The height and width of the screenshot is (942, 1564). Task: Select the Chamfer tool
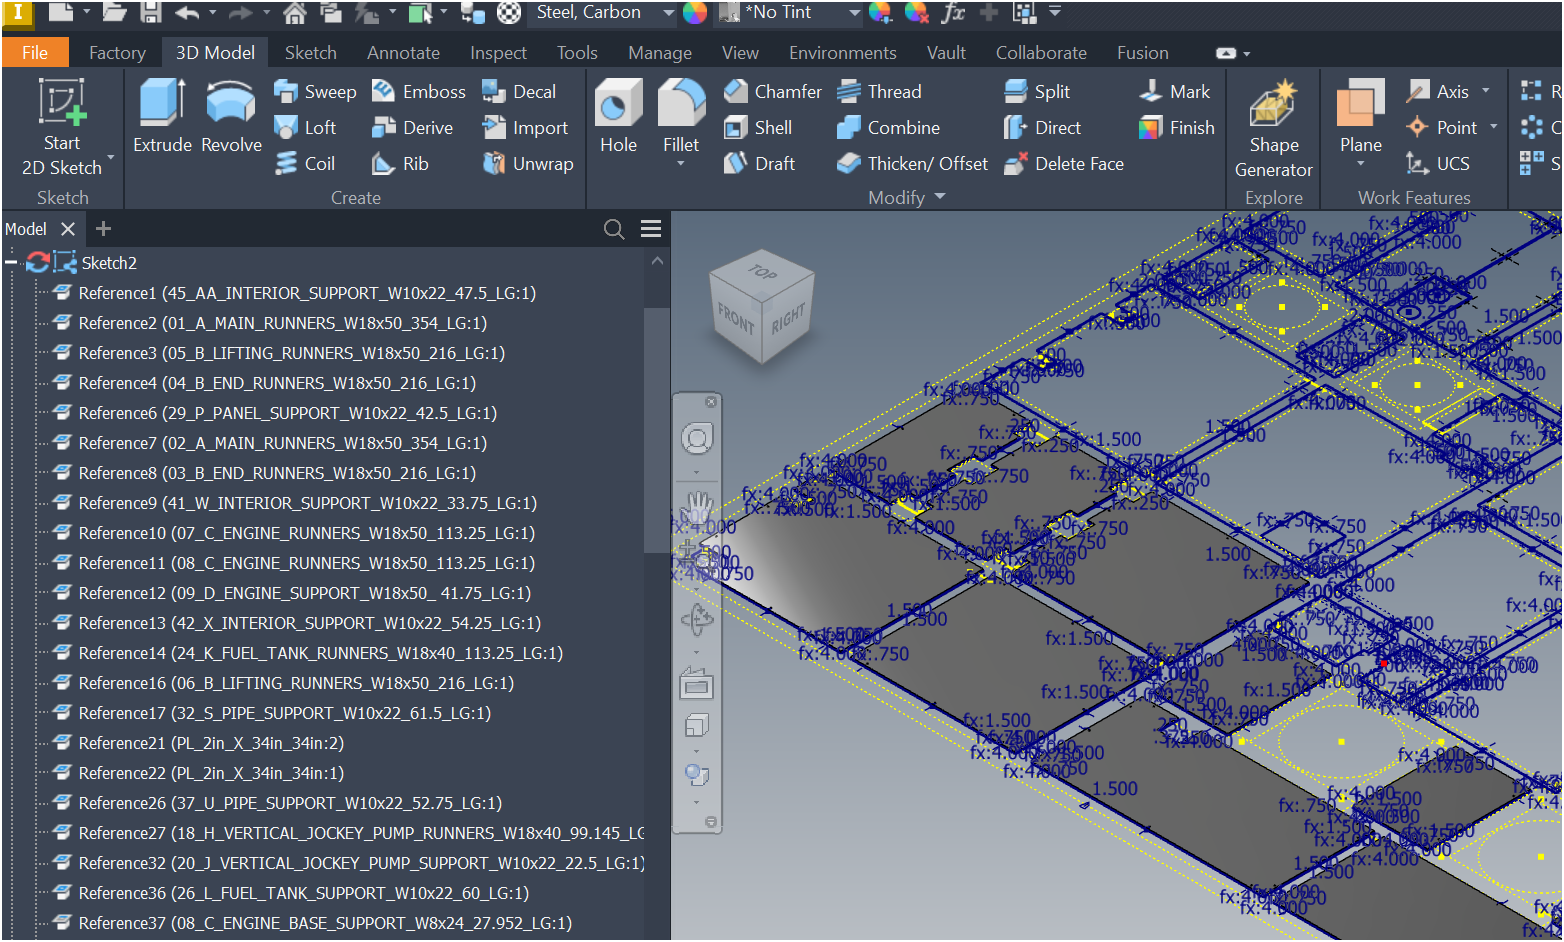coord(772,91)
